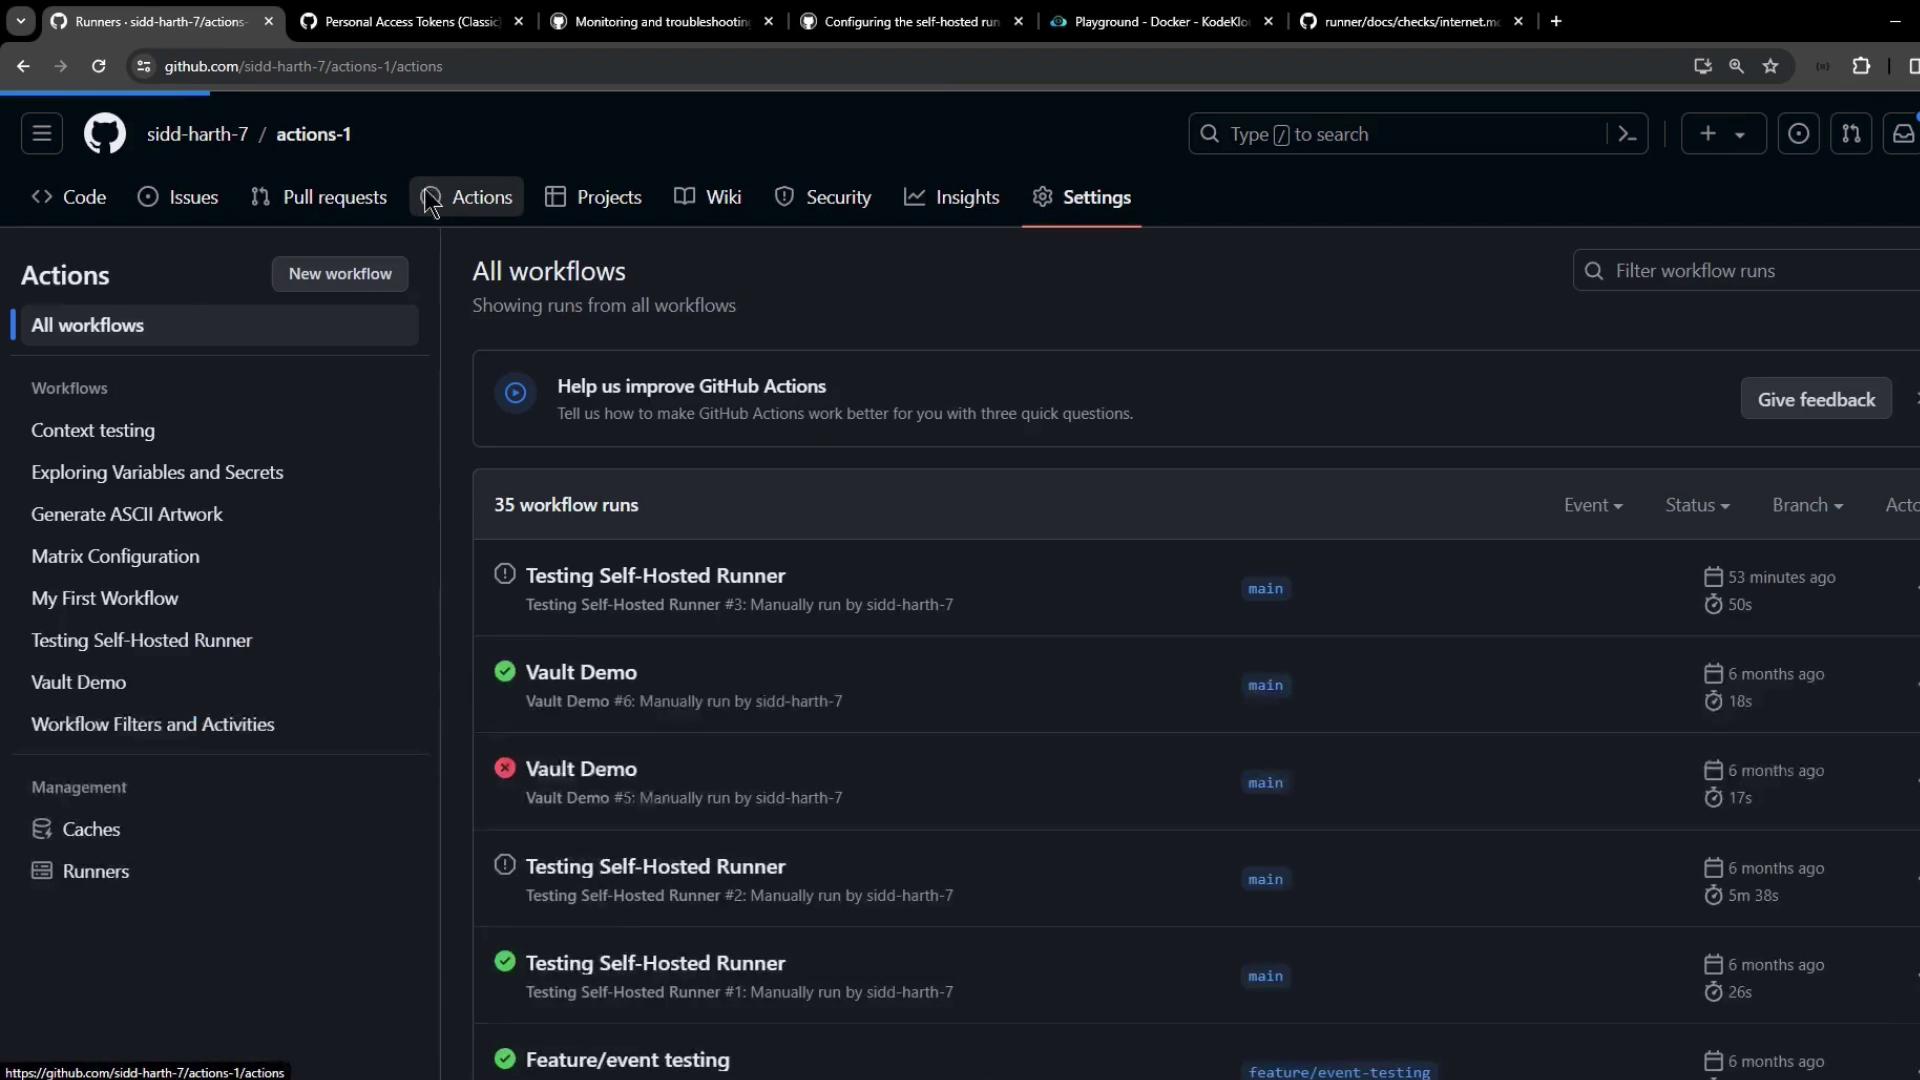The width and height of the screenshot is (1920, 1080).
Task: Open Caches under Management
Action: coord(90,829)
